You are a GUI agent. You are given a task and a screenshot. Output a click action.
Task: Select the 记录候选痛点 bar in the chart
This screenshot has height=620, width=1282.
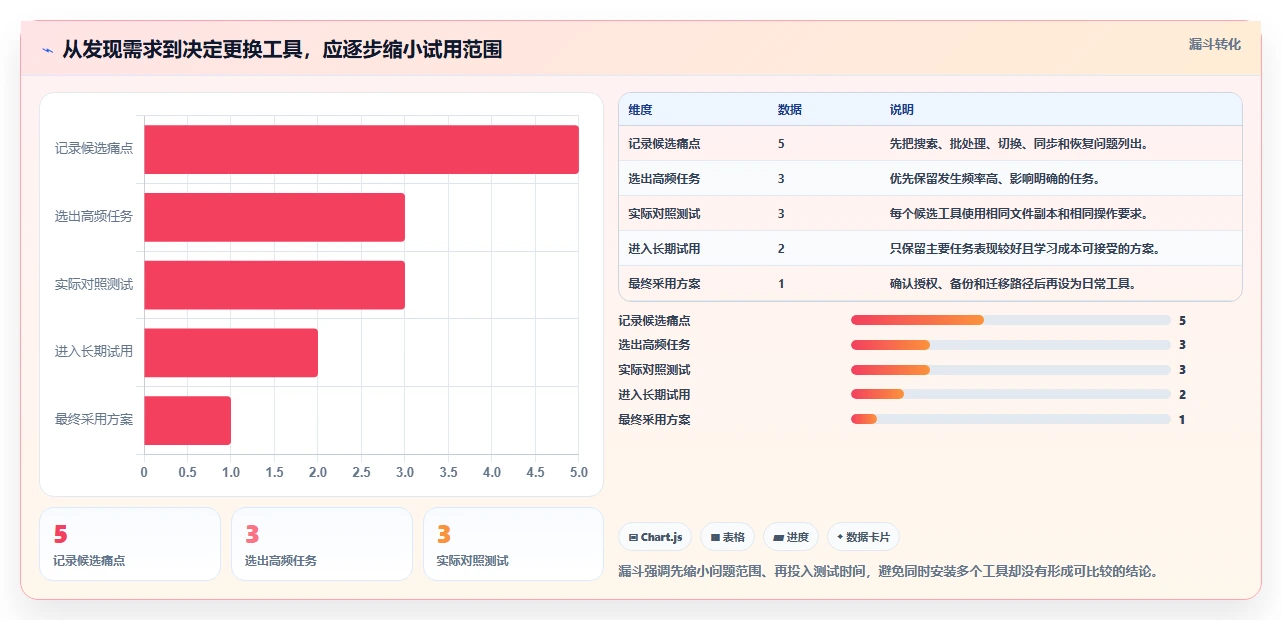point(361,149)
